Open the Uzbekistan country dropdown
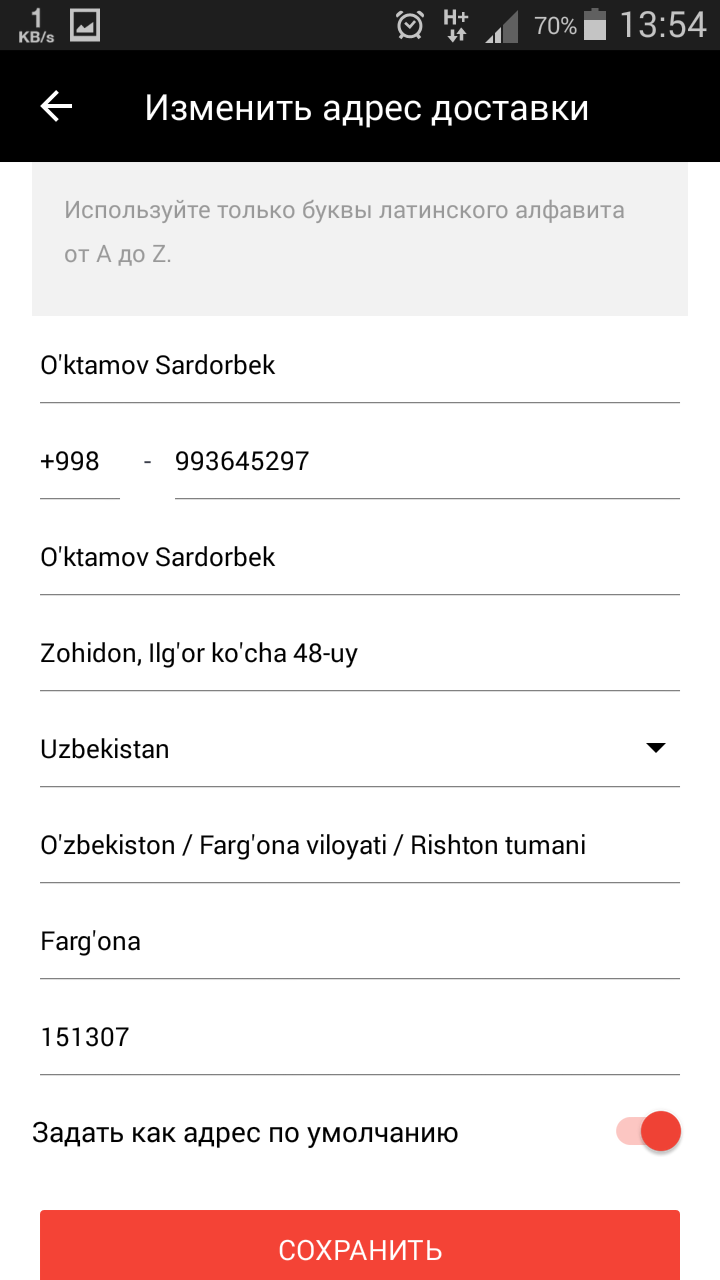720x1280 pixels. (340, 749)
